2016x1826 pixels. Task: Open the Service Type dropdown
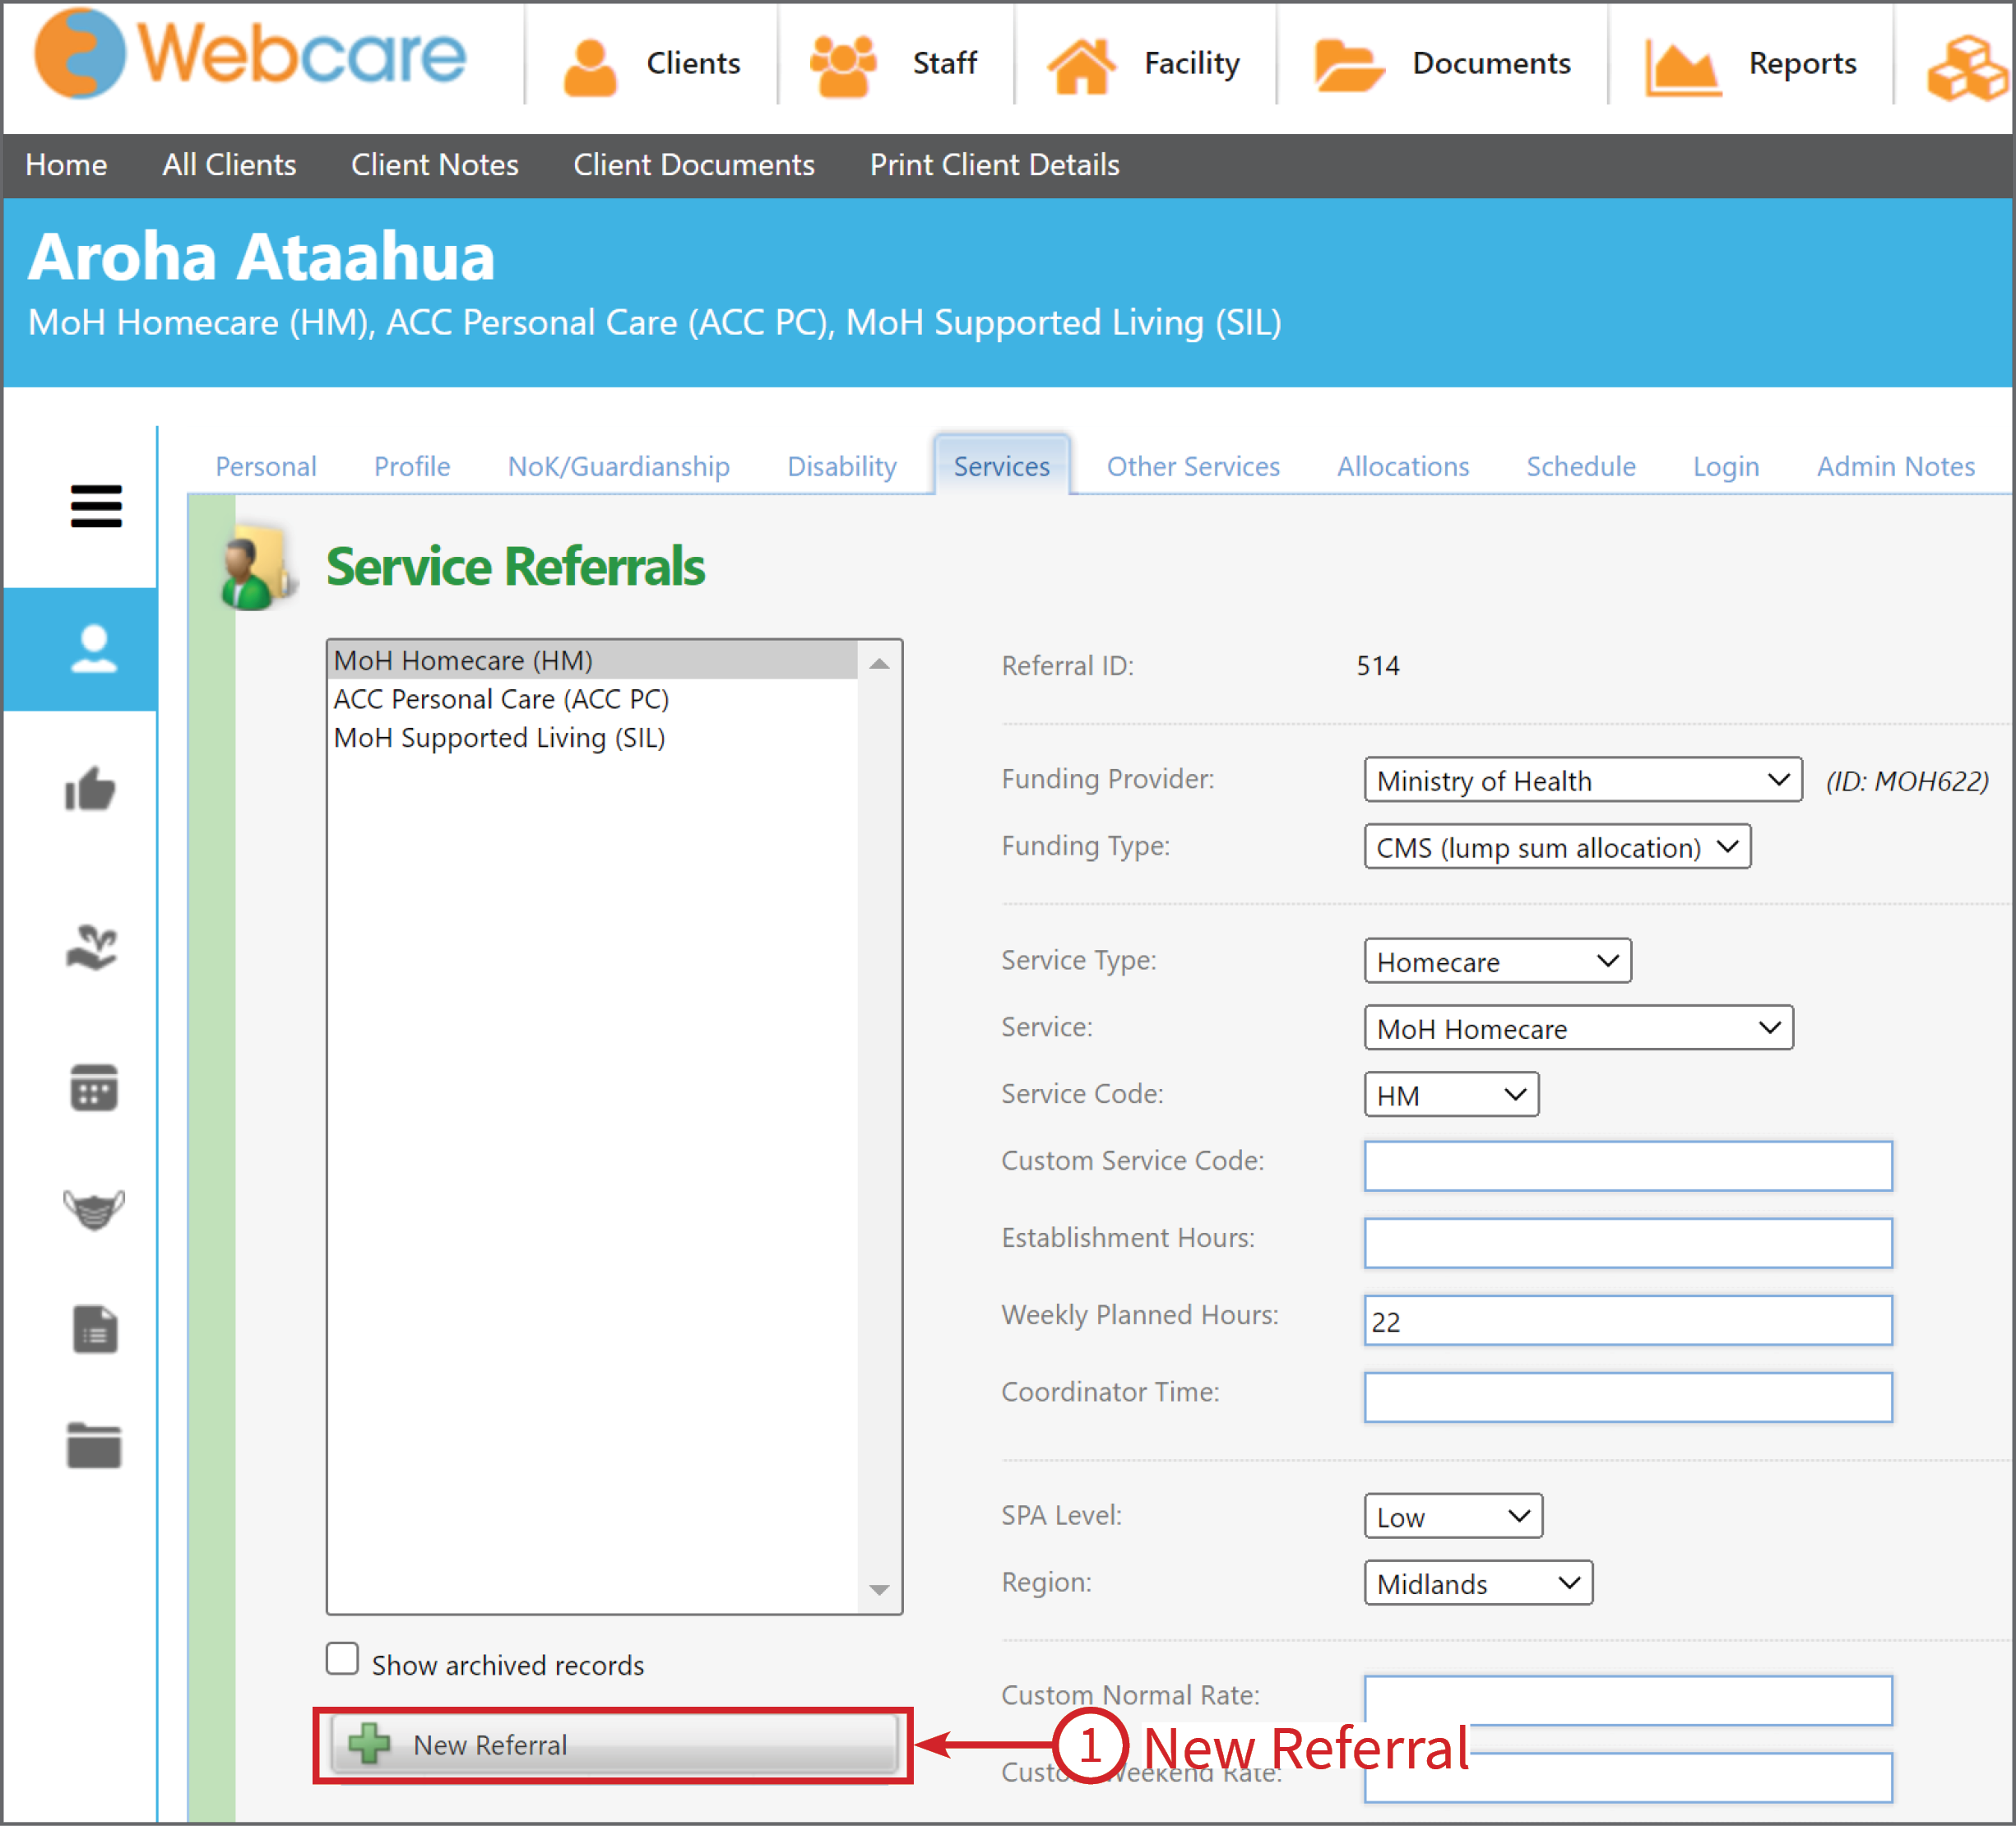tap(1497, 960)
